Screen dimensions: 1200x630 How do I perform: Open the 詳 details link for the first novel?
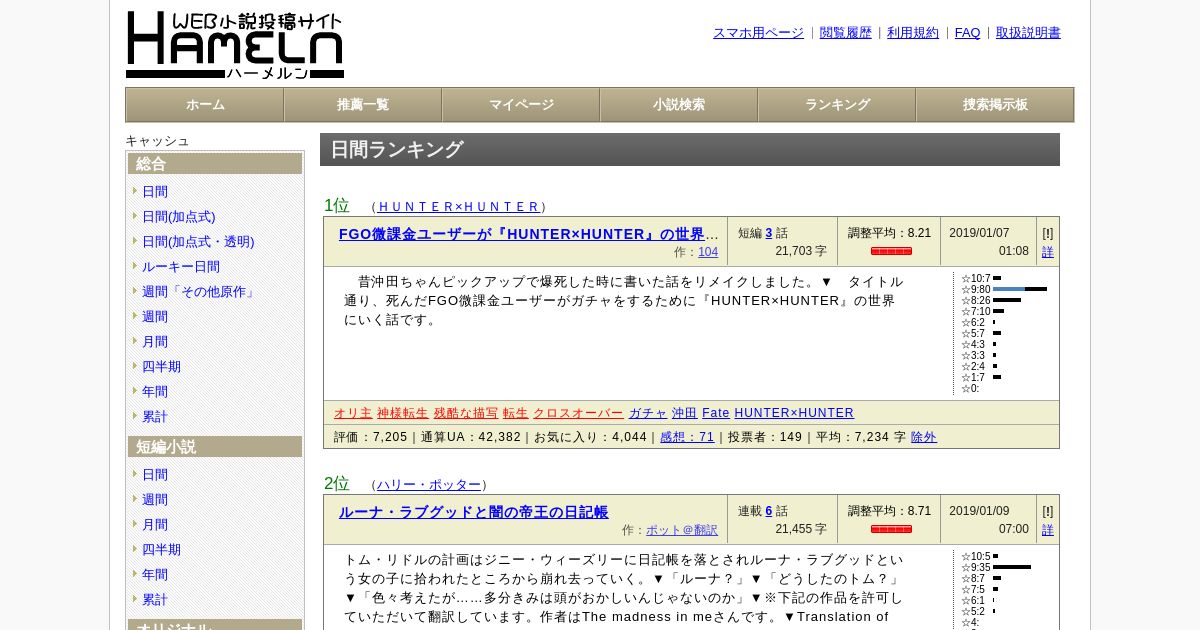pos(1048,252)
